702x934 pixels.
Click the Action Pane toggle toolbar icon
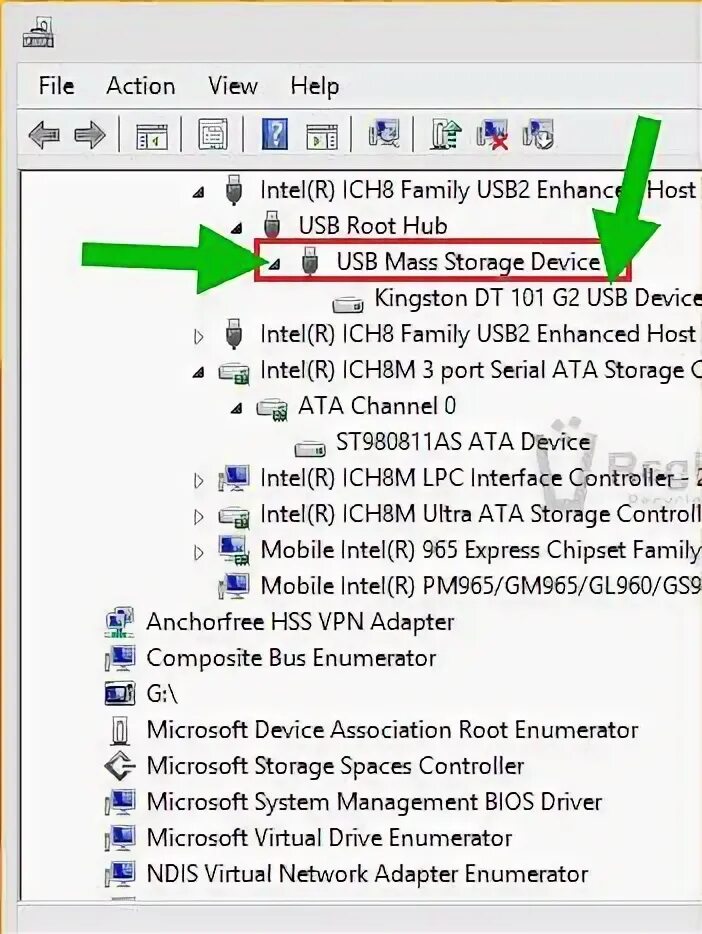(x=322, y=136)
